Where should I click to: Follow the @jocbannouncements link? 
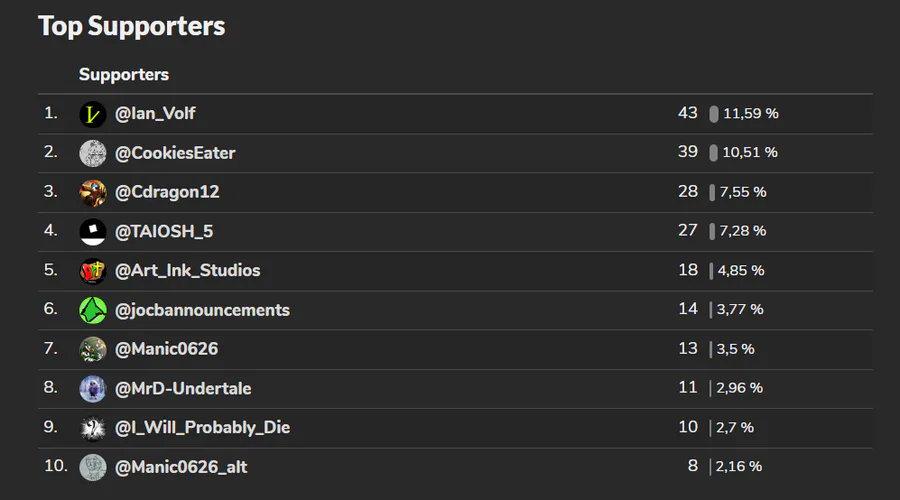(202, 311)
